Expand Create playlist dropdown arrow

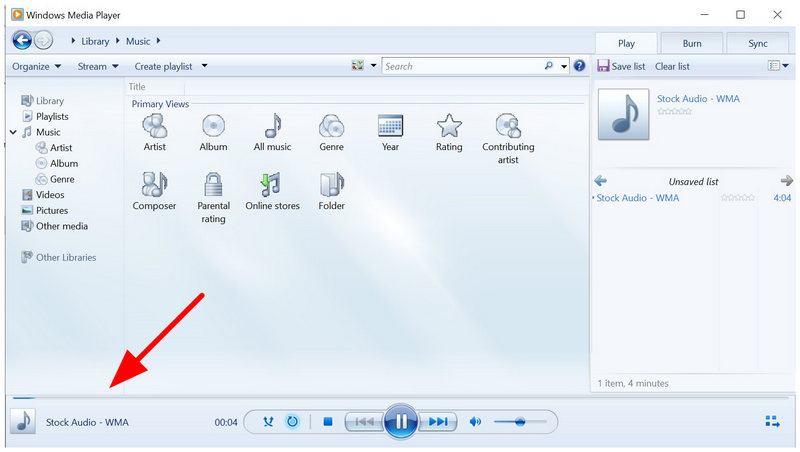(205, 66)
